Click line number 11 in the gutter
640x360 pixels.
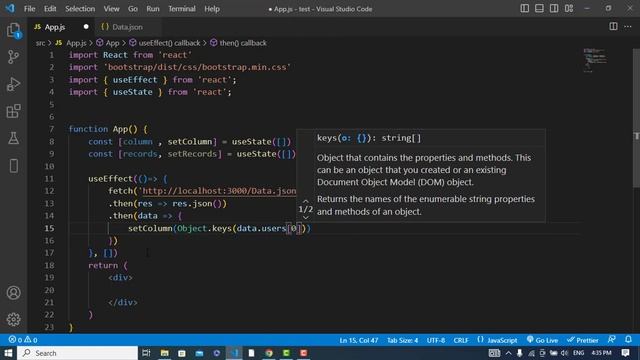pos(49,179)
